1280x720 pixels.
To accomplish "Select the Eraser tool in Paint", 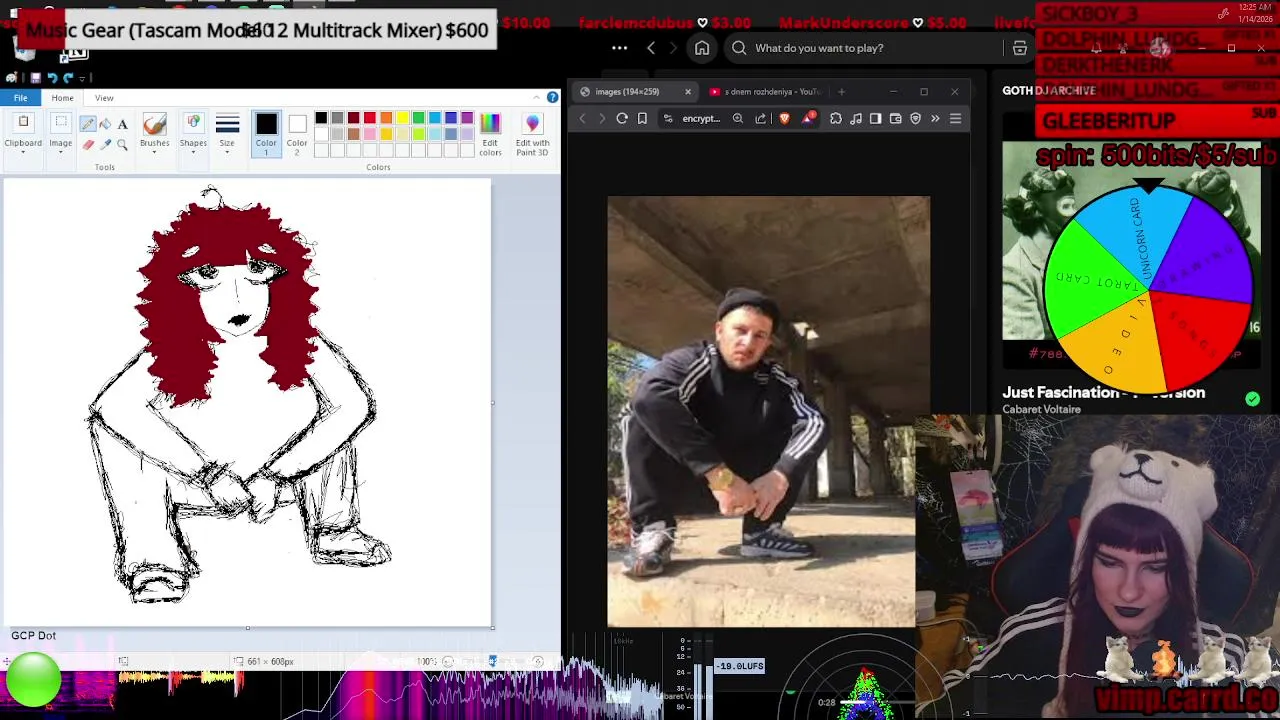I will (x=88, y=145).
